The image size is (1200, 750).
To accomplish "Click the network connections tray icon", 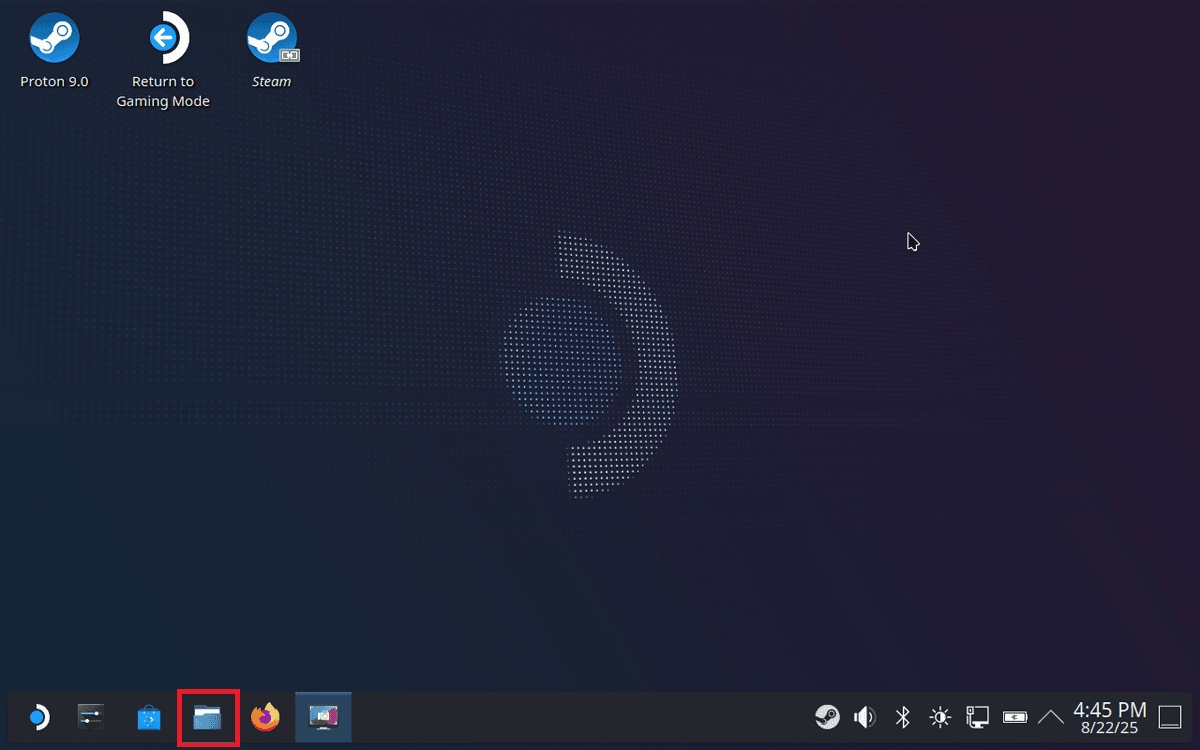I will coord(977,717).
